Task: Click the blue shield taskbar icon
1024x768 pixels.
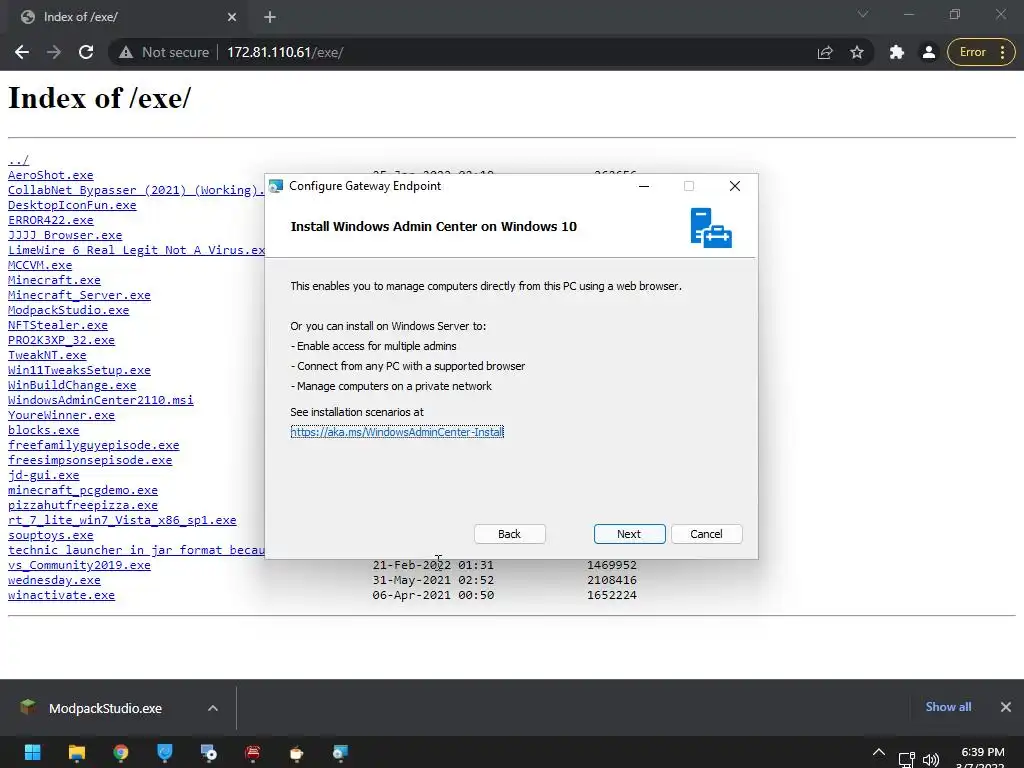Action: 165,752
